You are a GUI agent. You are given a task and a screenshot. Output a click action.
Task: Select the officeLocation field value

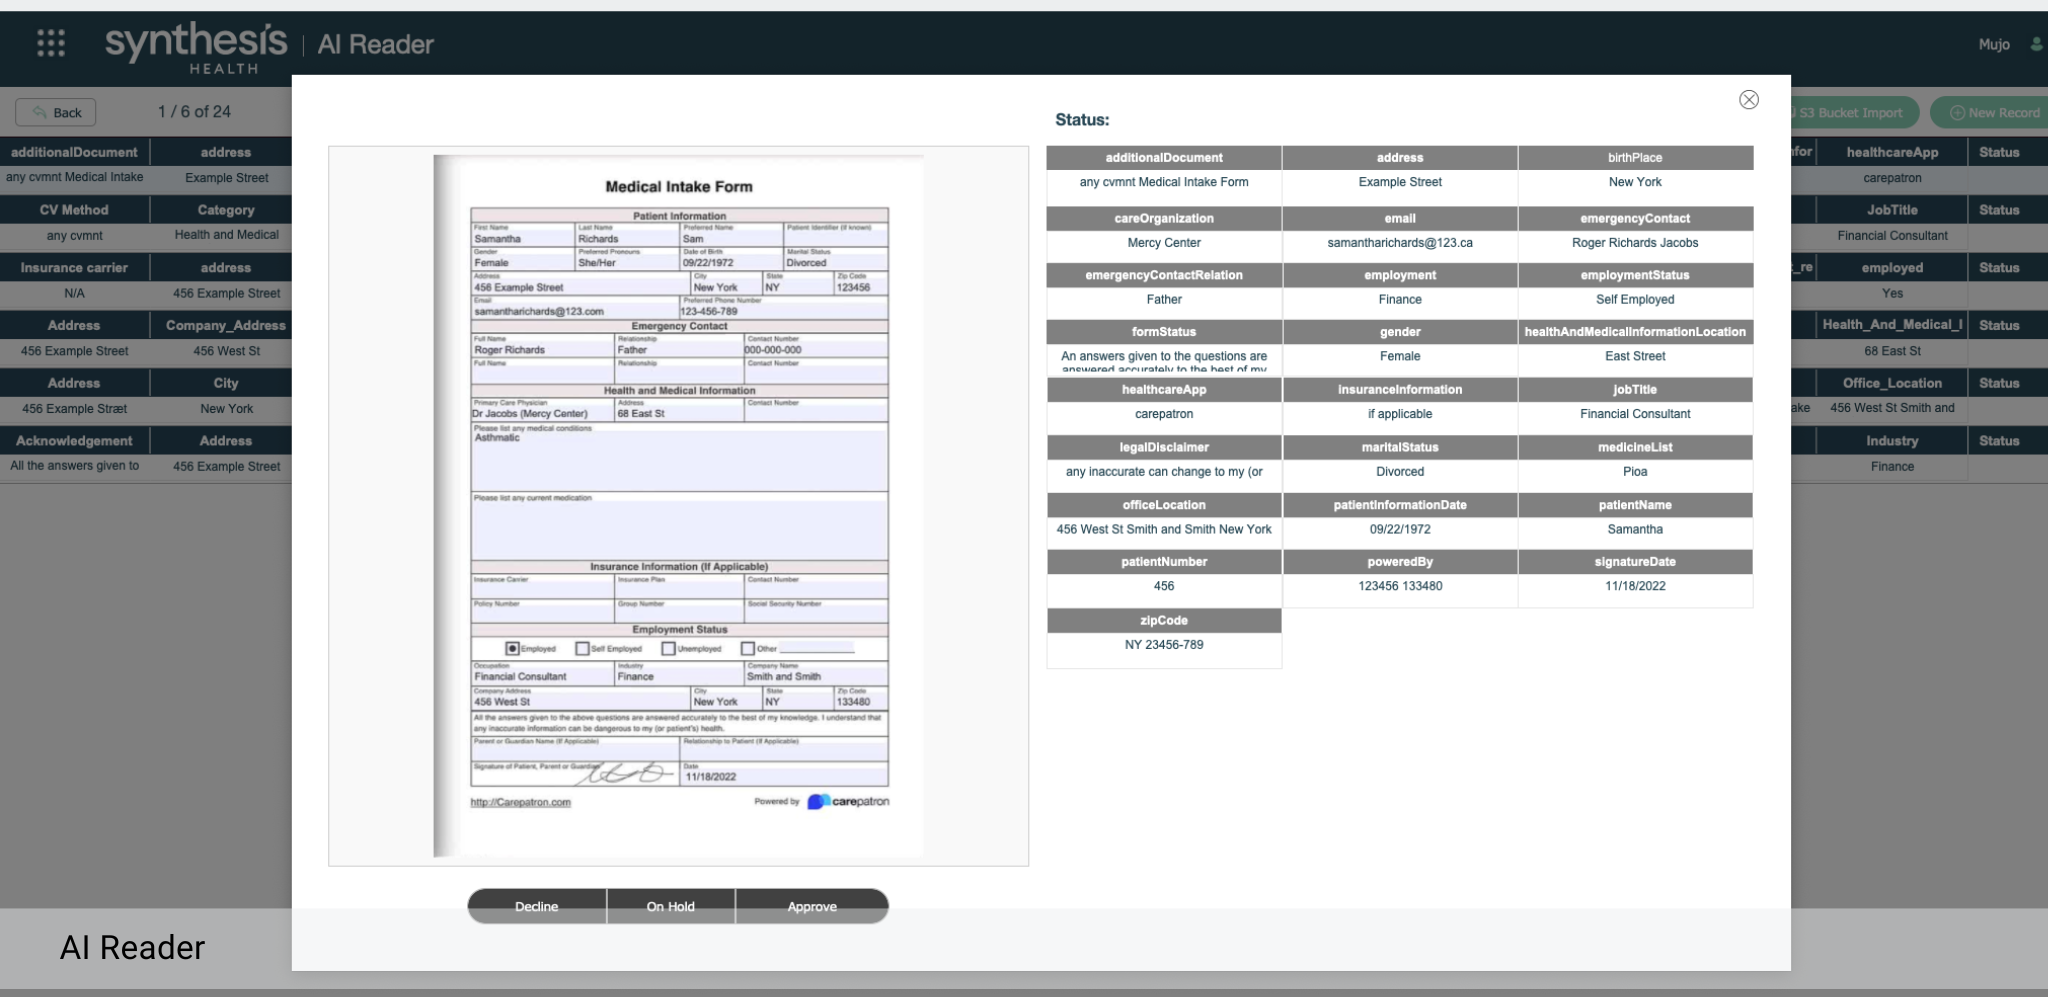1164,529
